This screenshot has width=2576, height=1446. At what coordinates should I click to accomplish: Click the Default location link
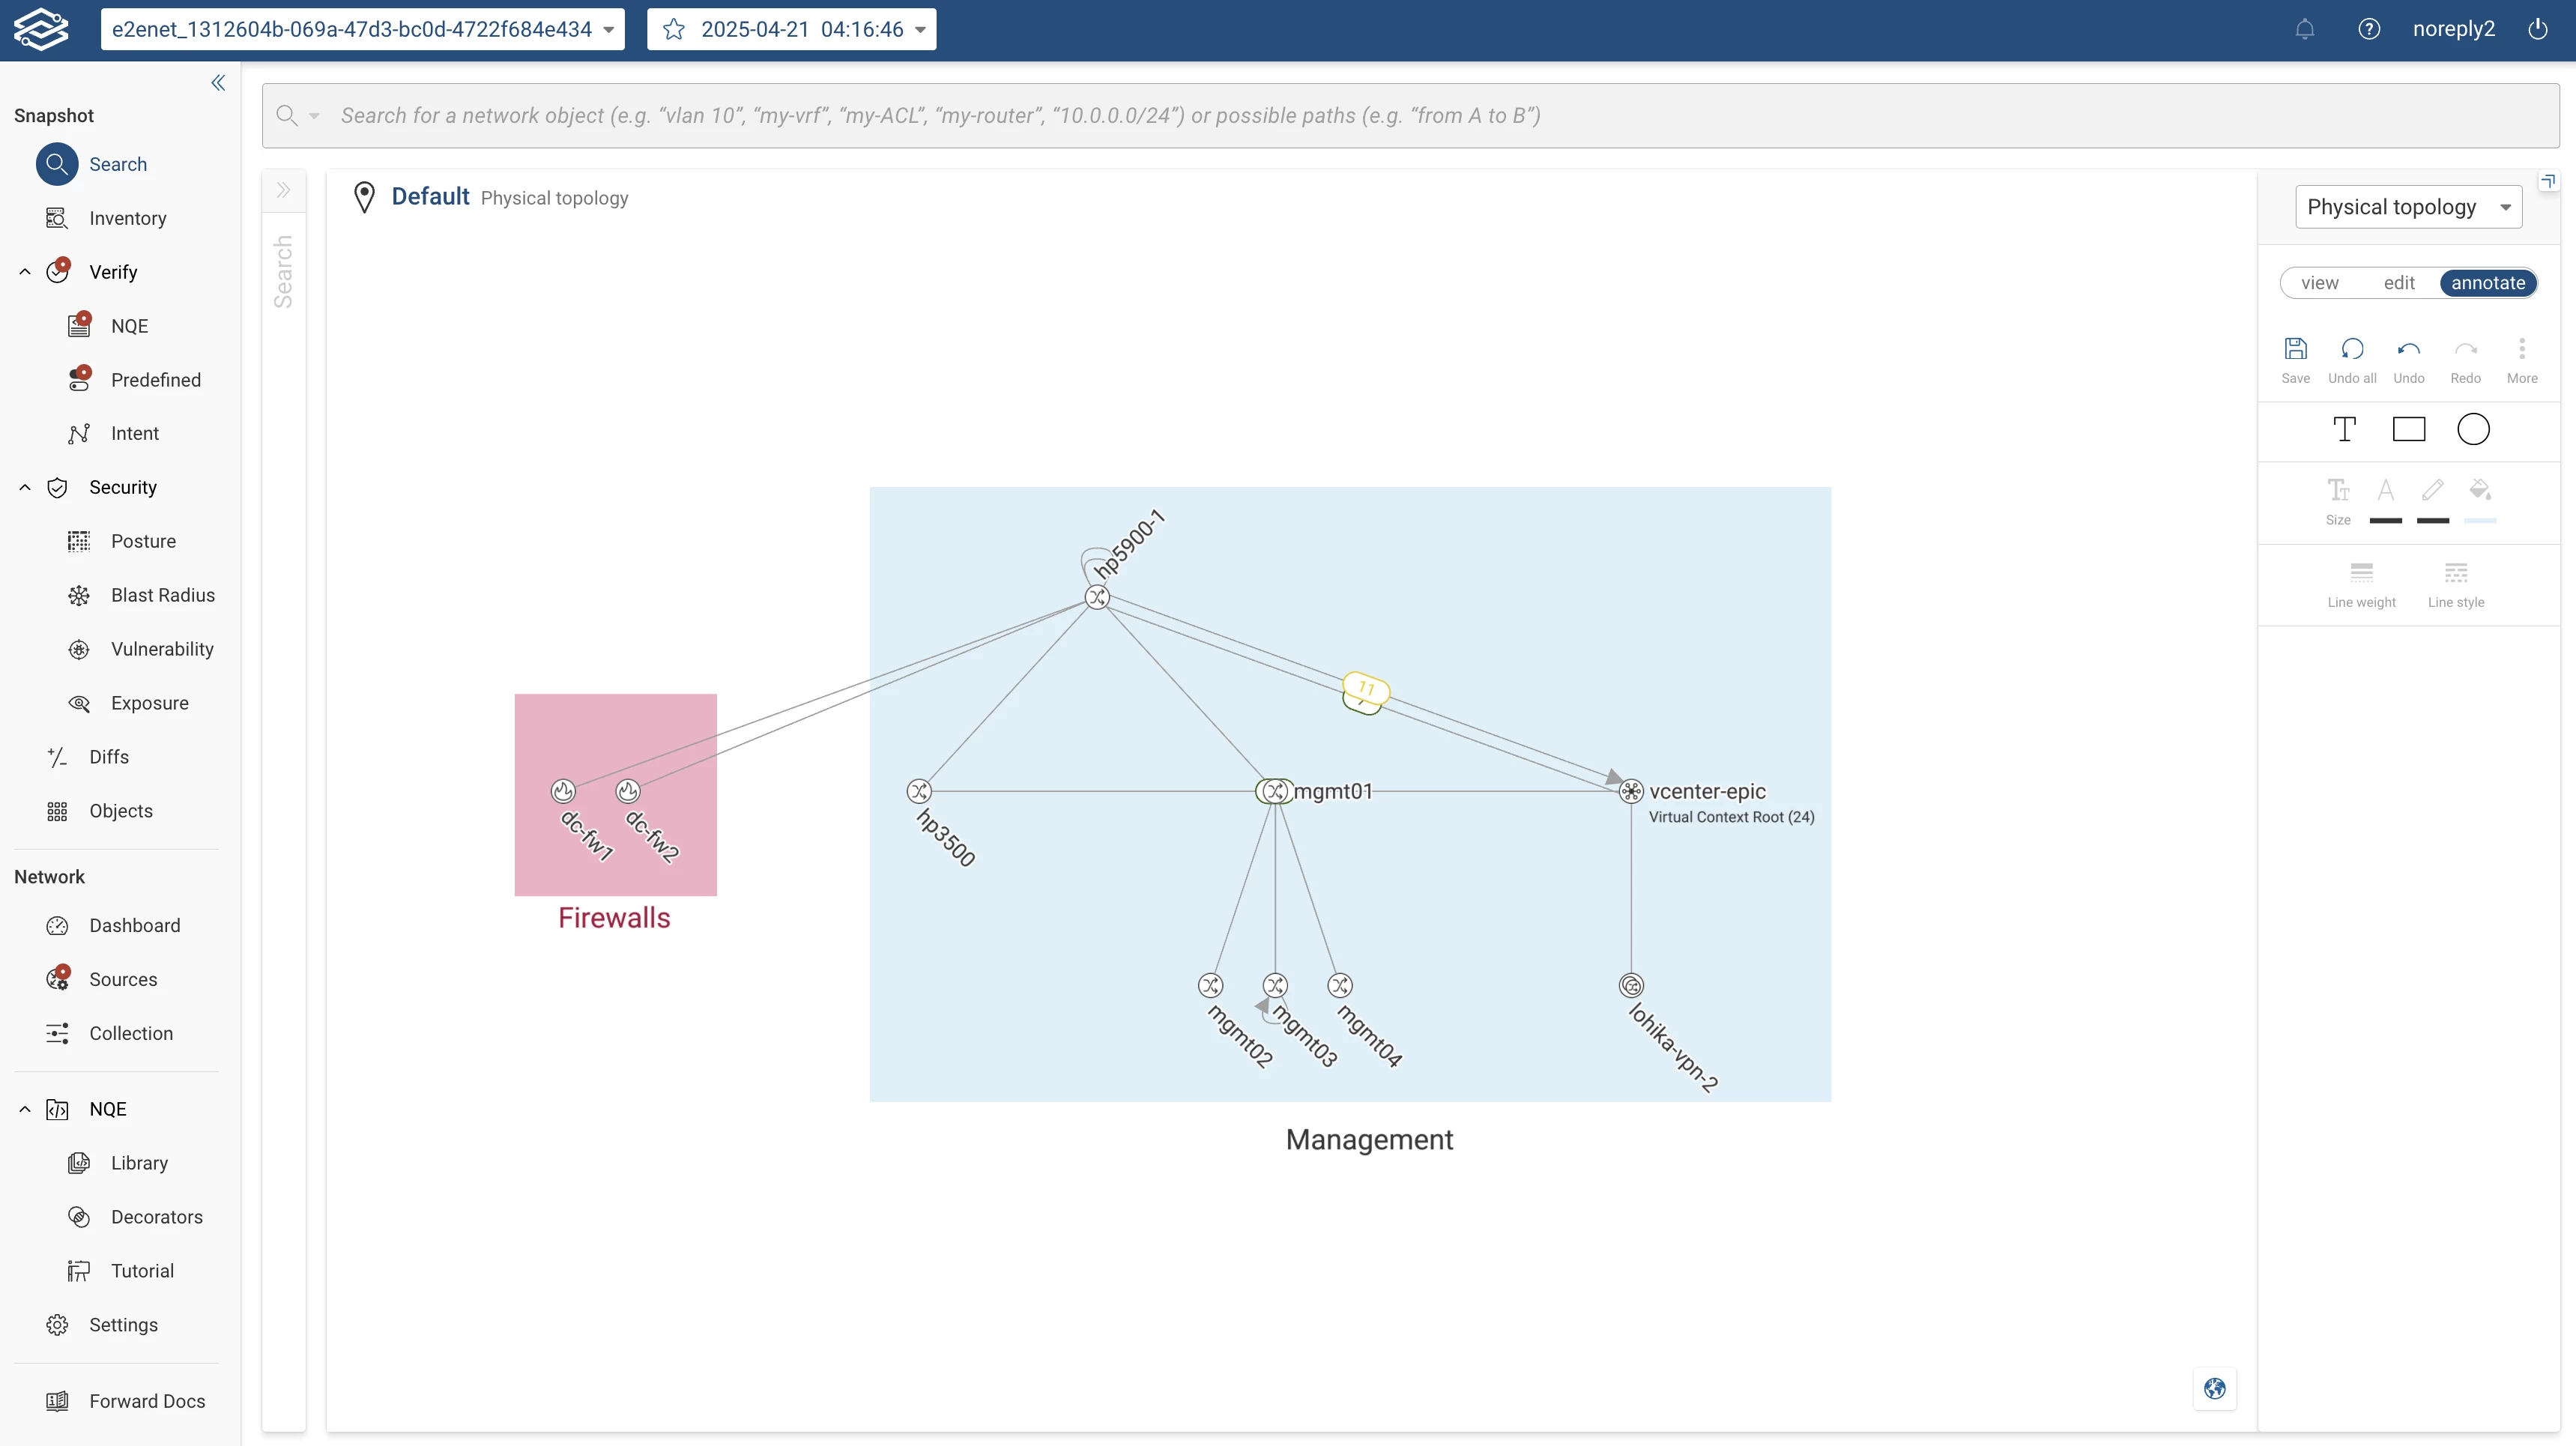[x=429, y=197]
